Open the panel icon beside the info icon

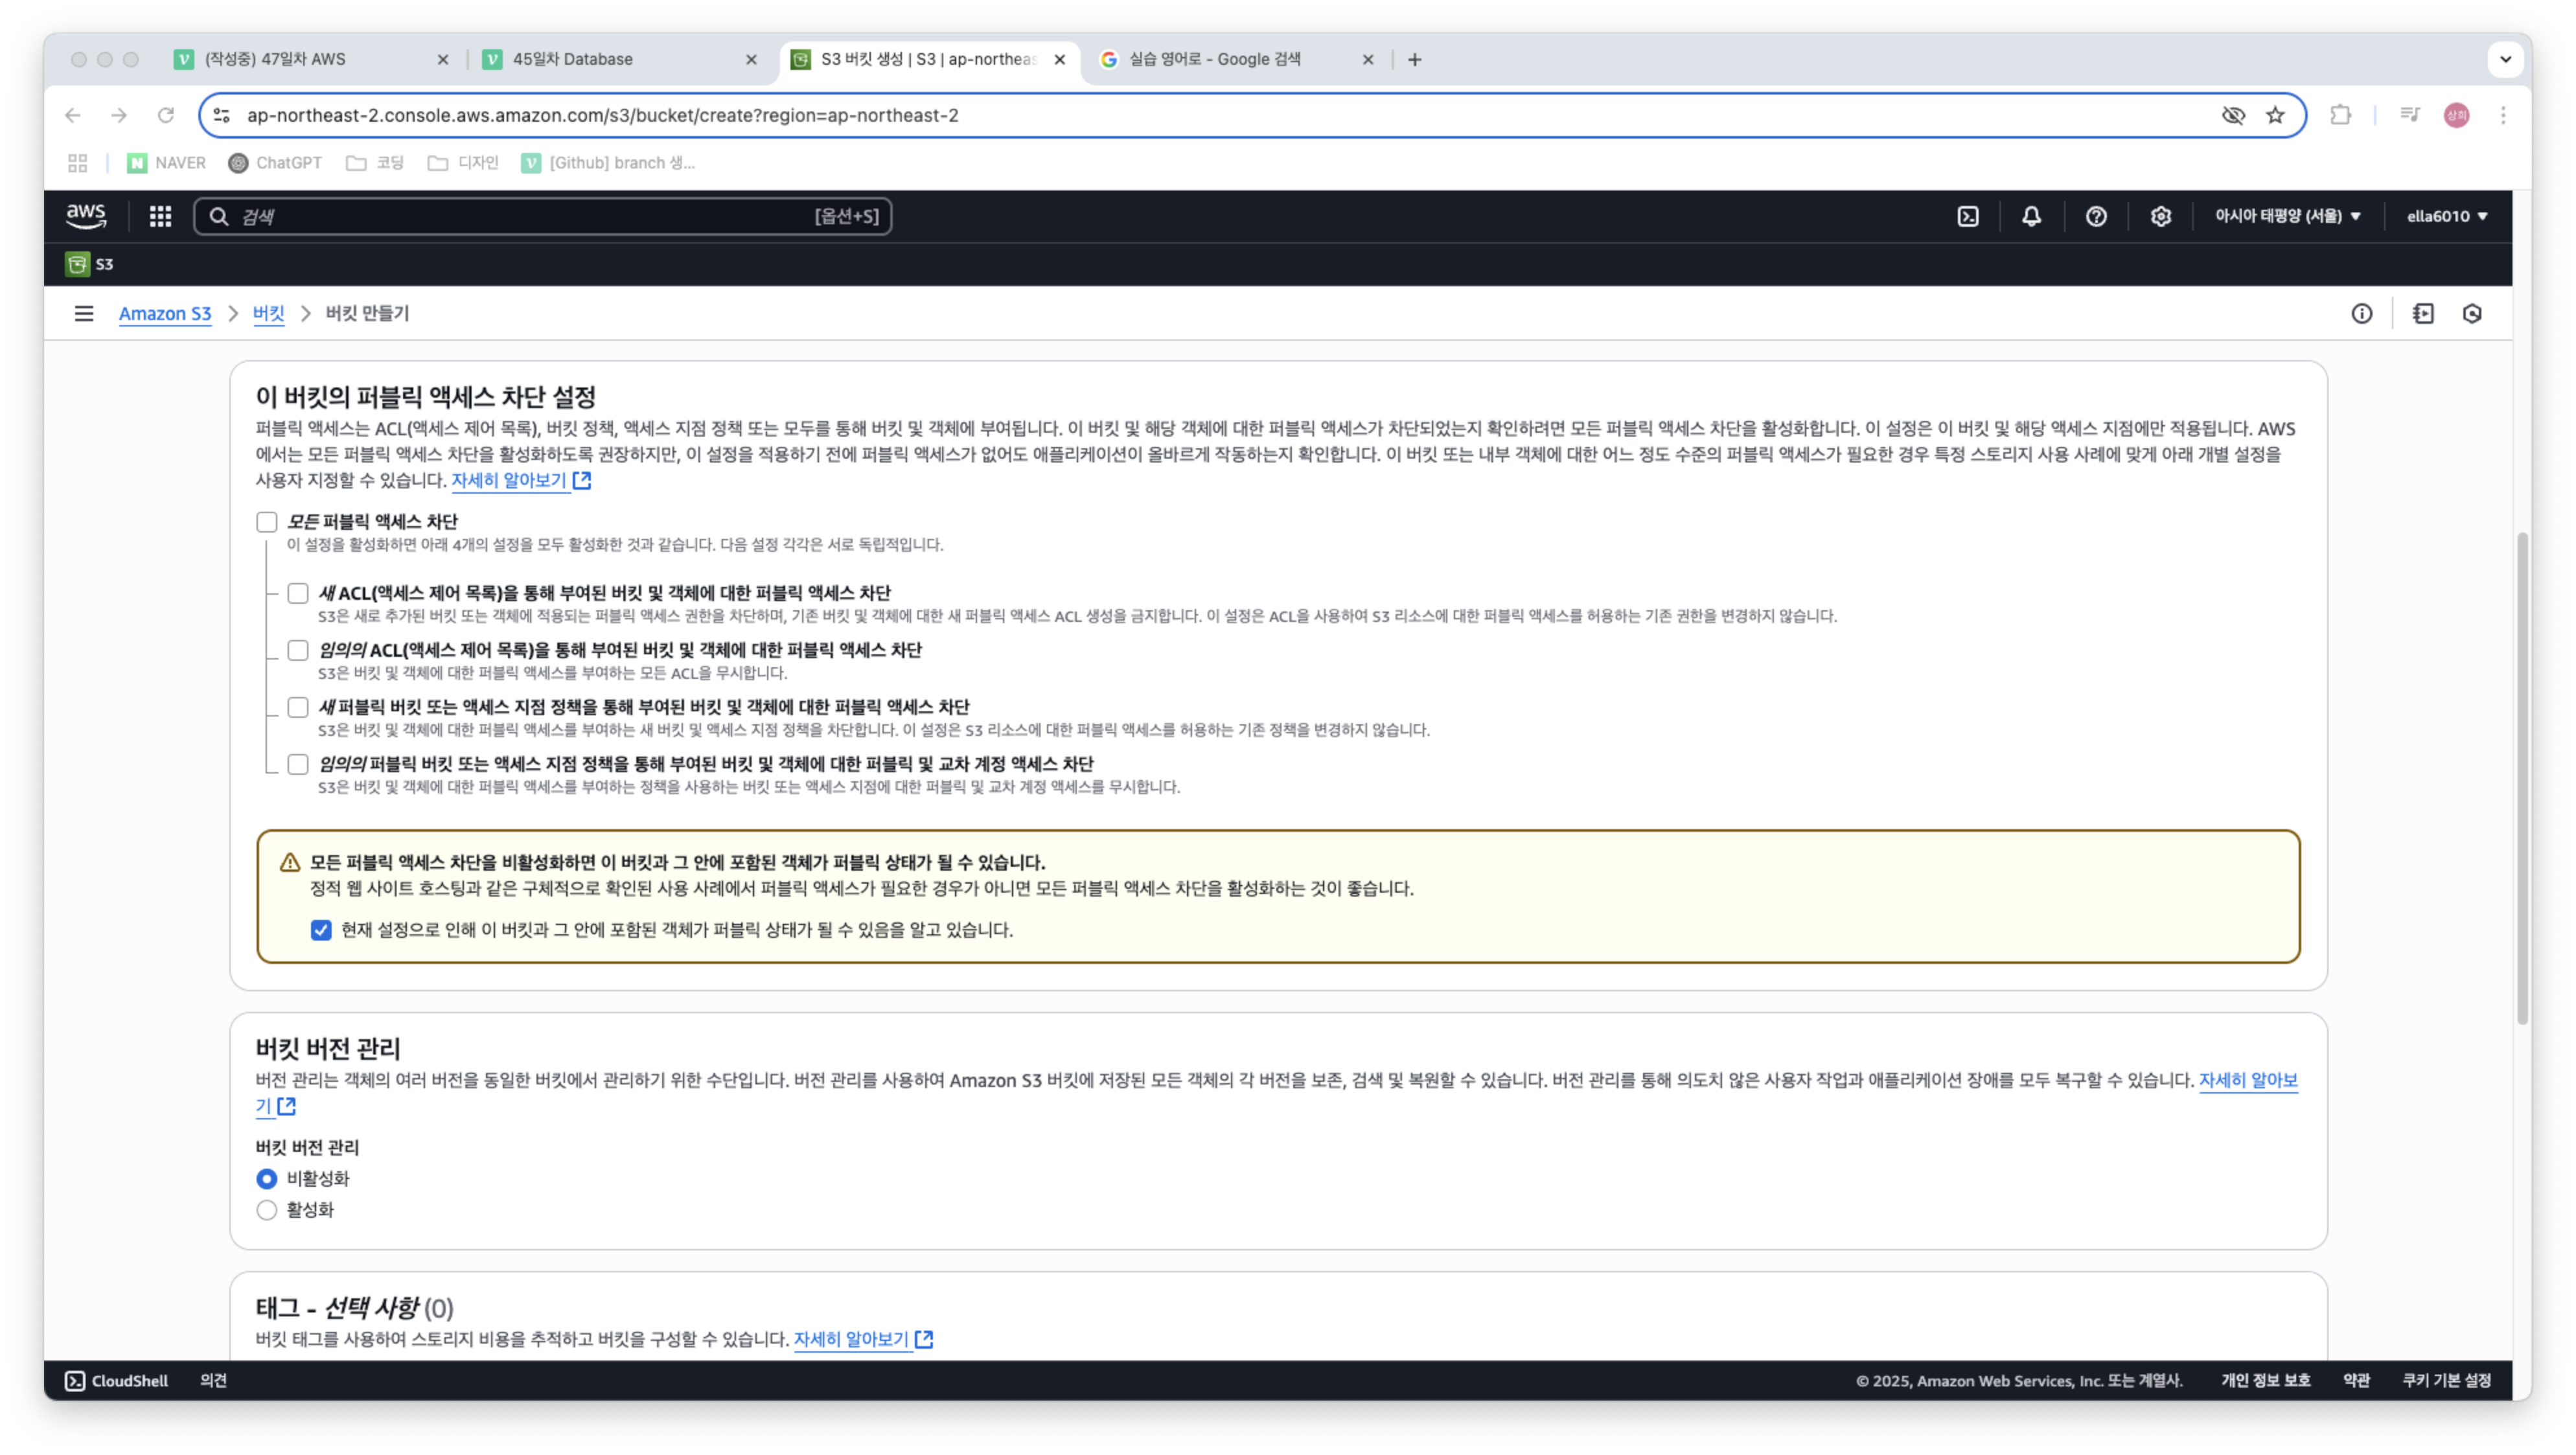tap(2423, 314)
